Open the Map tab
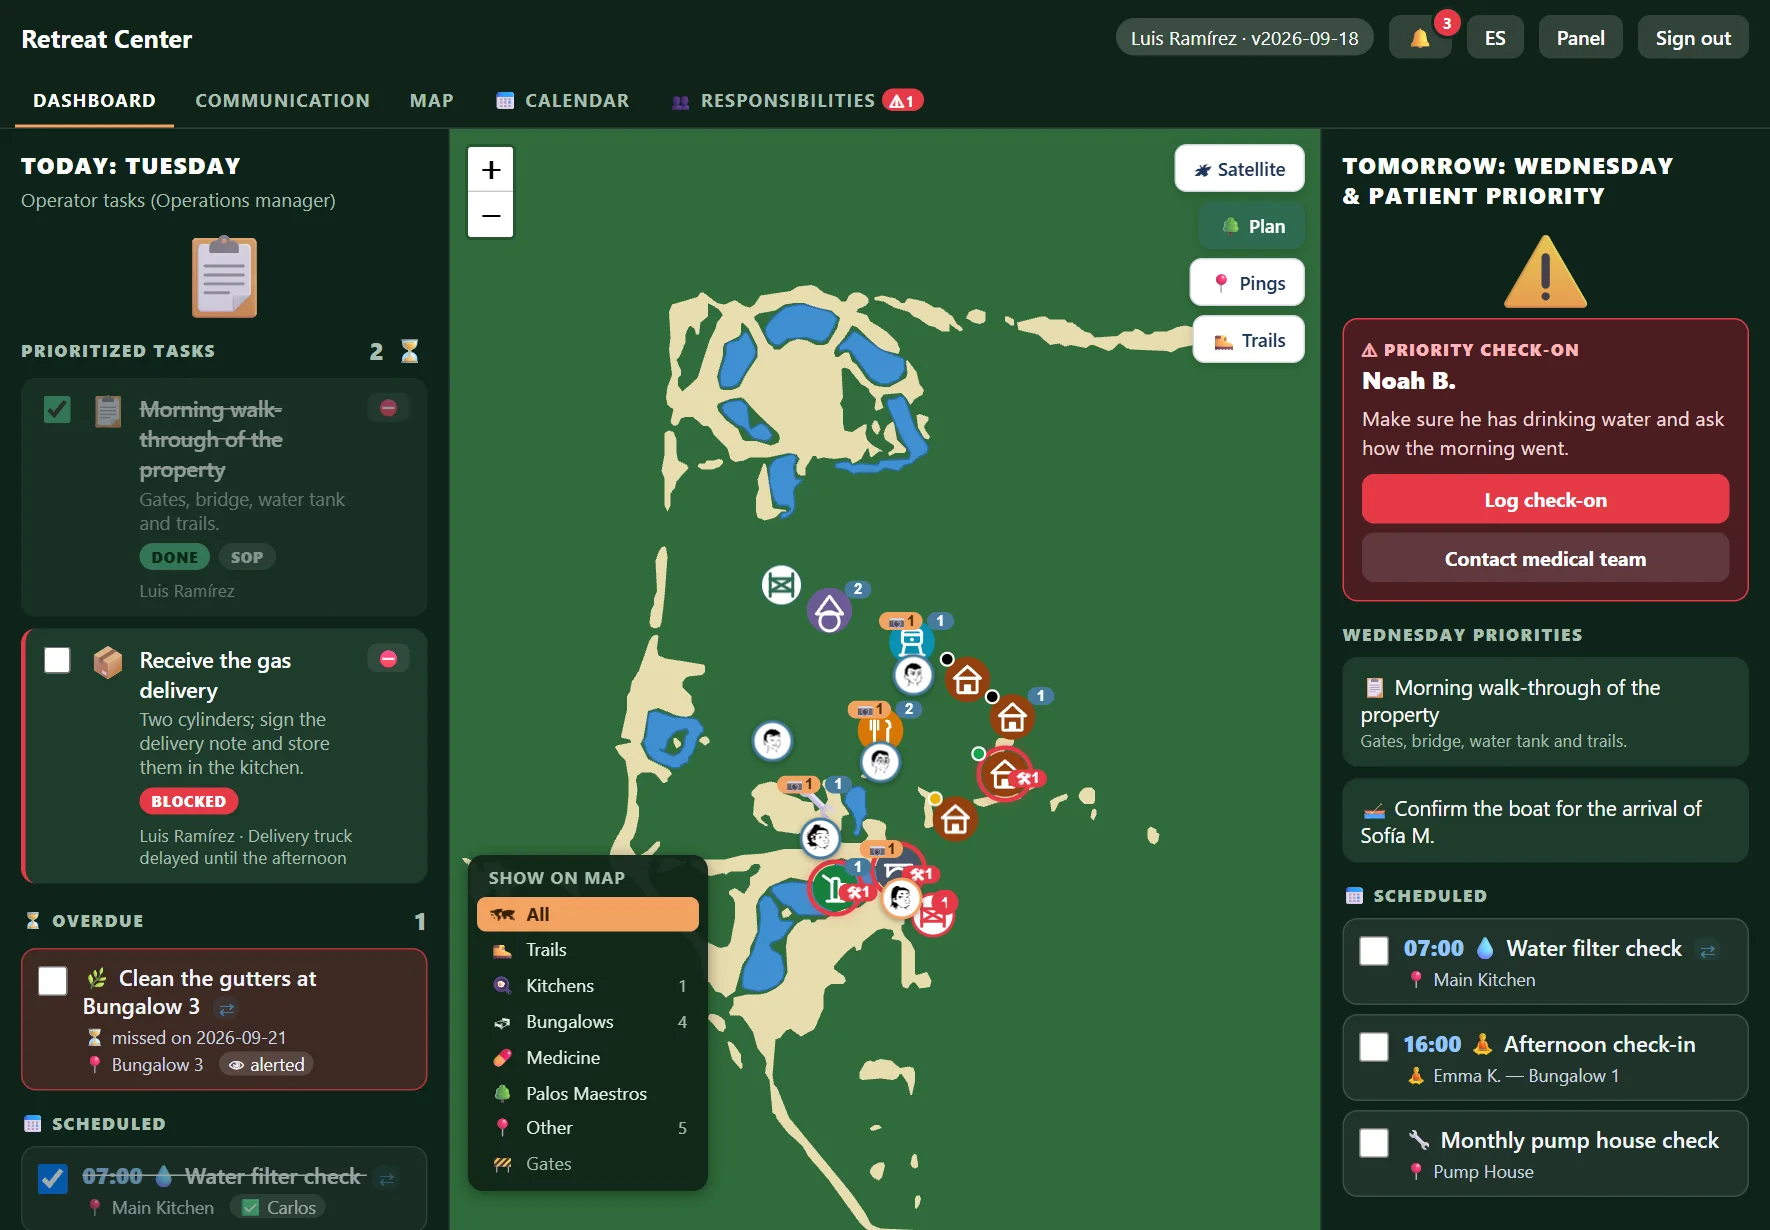The width and height of the screenshot is (1770, 1230). [x=432, y=101]
